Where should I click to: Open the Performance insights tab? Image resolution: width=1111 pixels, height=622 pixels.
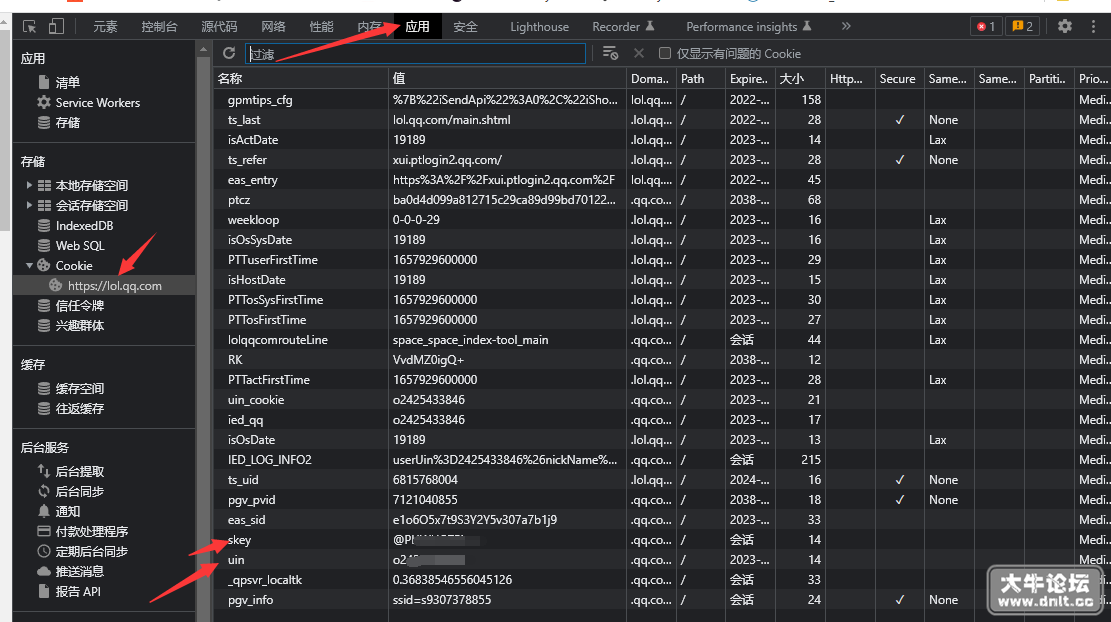tap(749, 27)
